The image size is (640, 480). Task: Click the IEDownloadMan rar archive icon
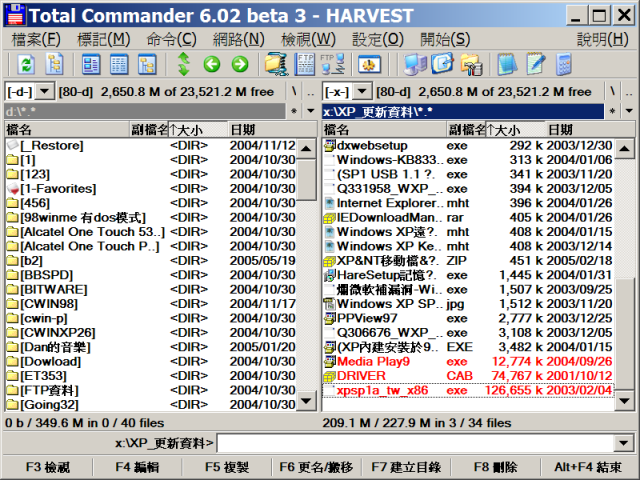click(x=329, y=218)
